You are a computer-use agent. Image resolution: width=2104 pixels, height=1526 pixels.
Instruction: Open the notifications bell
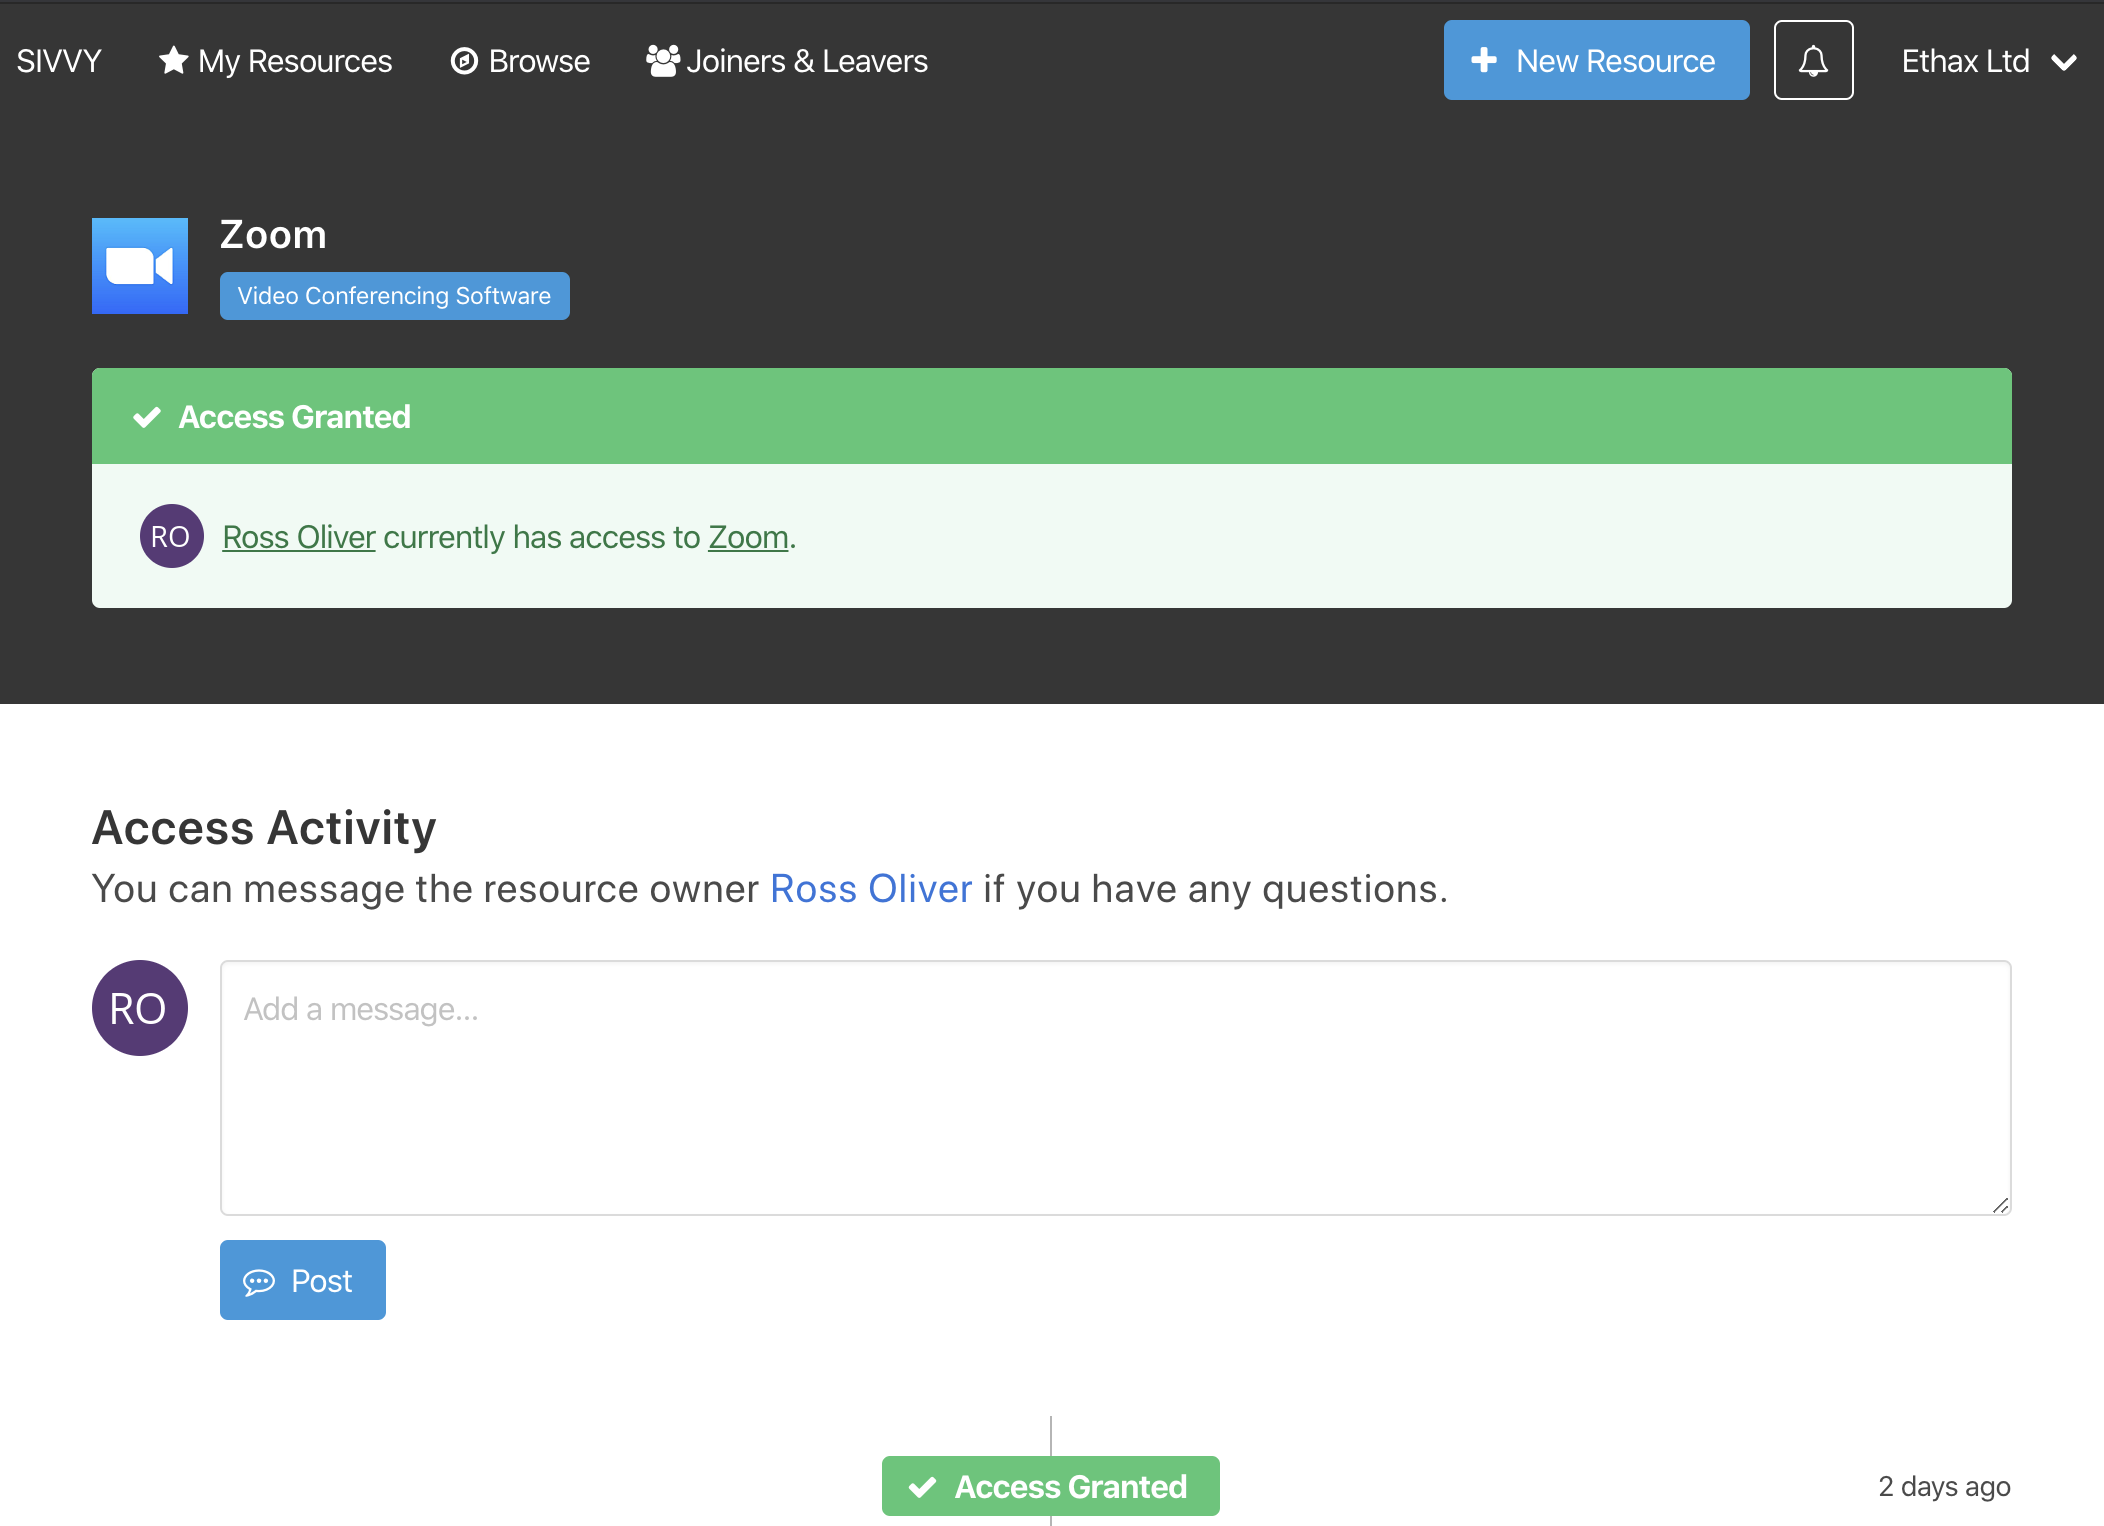tap(1813, 60)
